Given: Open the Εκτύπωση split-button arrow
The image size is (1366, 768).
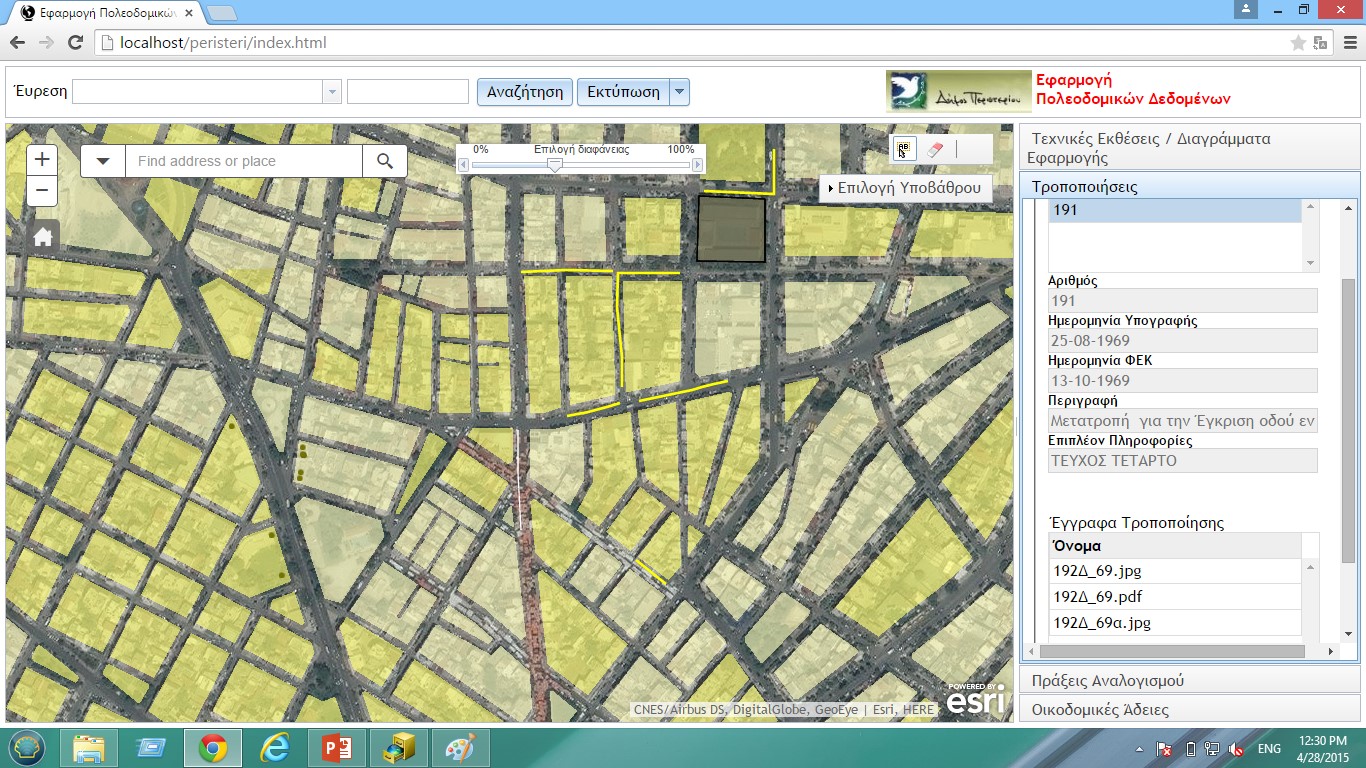Looking at the screenshot, I should click(679, 92).
